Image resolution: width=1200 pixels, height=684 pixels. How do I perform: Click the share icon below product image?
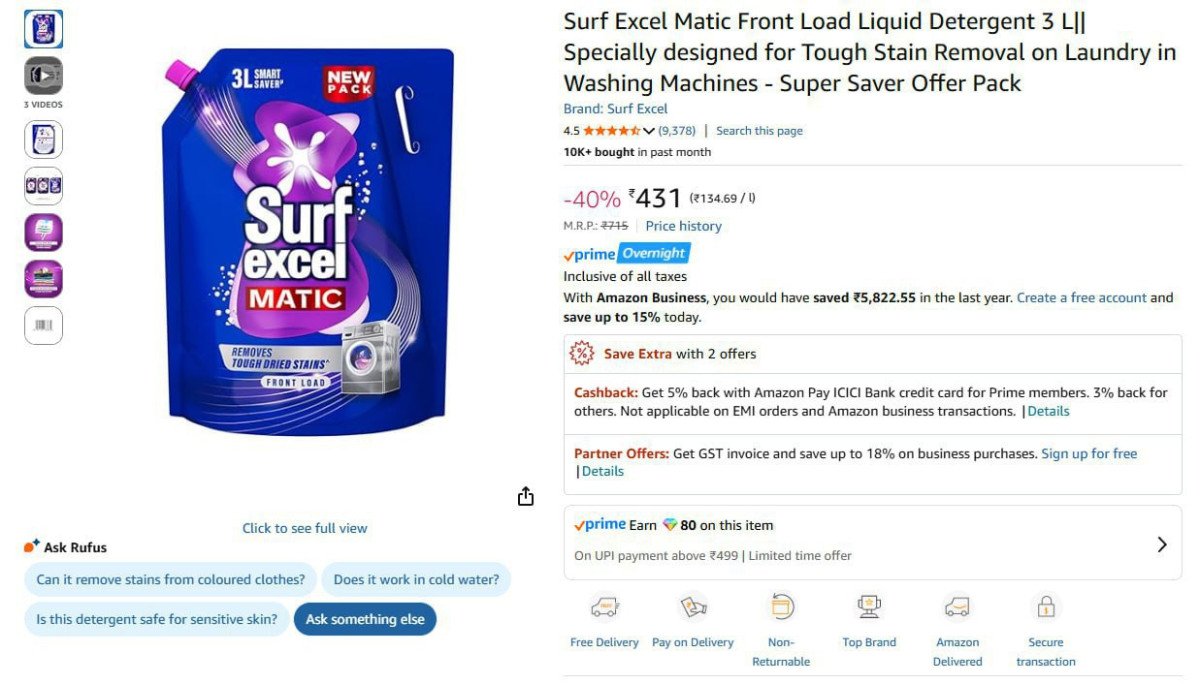click(526, 497)
